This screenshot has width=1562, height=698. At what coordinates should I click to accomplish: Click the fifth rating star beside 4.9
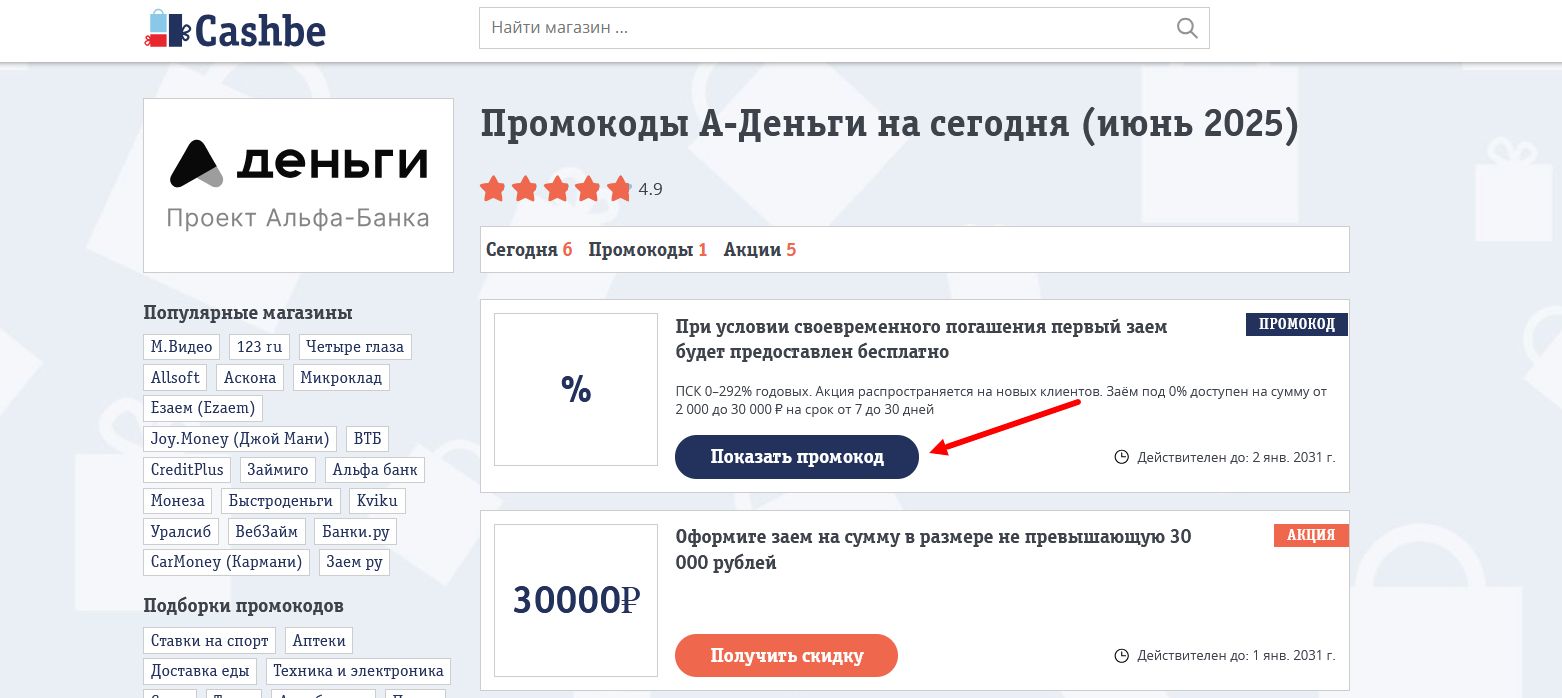[619, 188]
